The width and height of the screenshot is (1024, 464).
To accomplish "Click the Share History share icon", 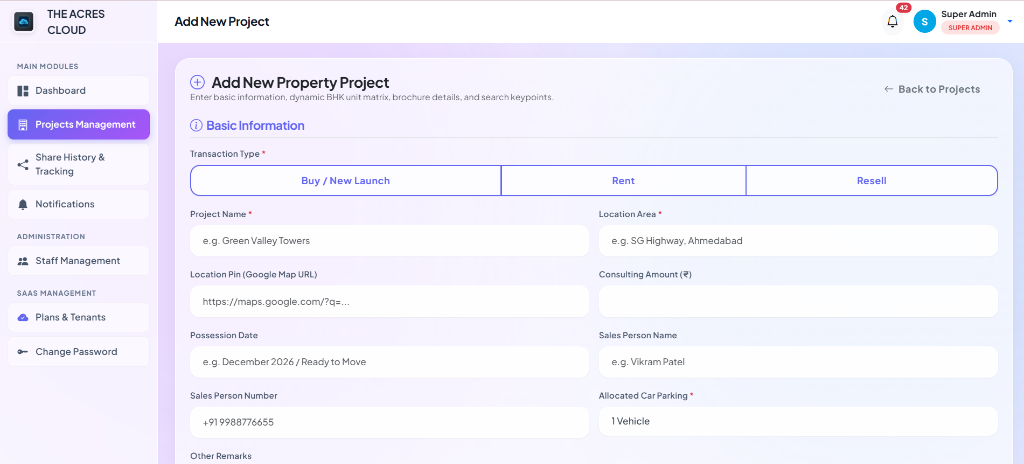I will point(23,165).
